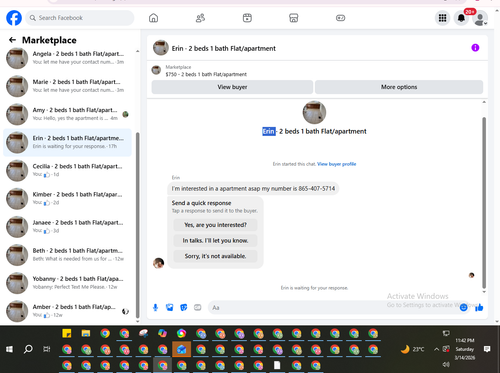This screenshot has height=373, width=500.
Task: Open the Marketplace storefront icon
Action: pyautogui.click(x=293, y=18)
